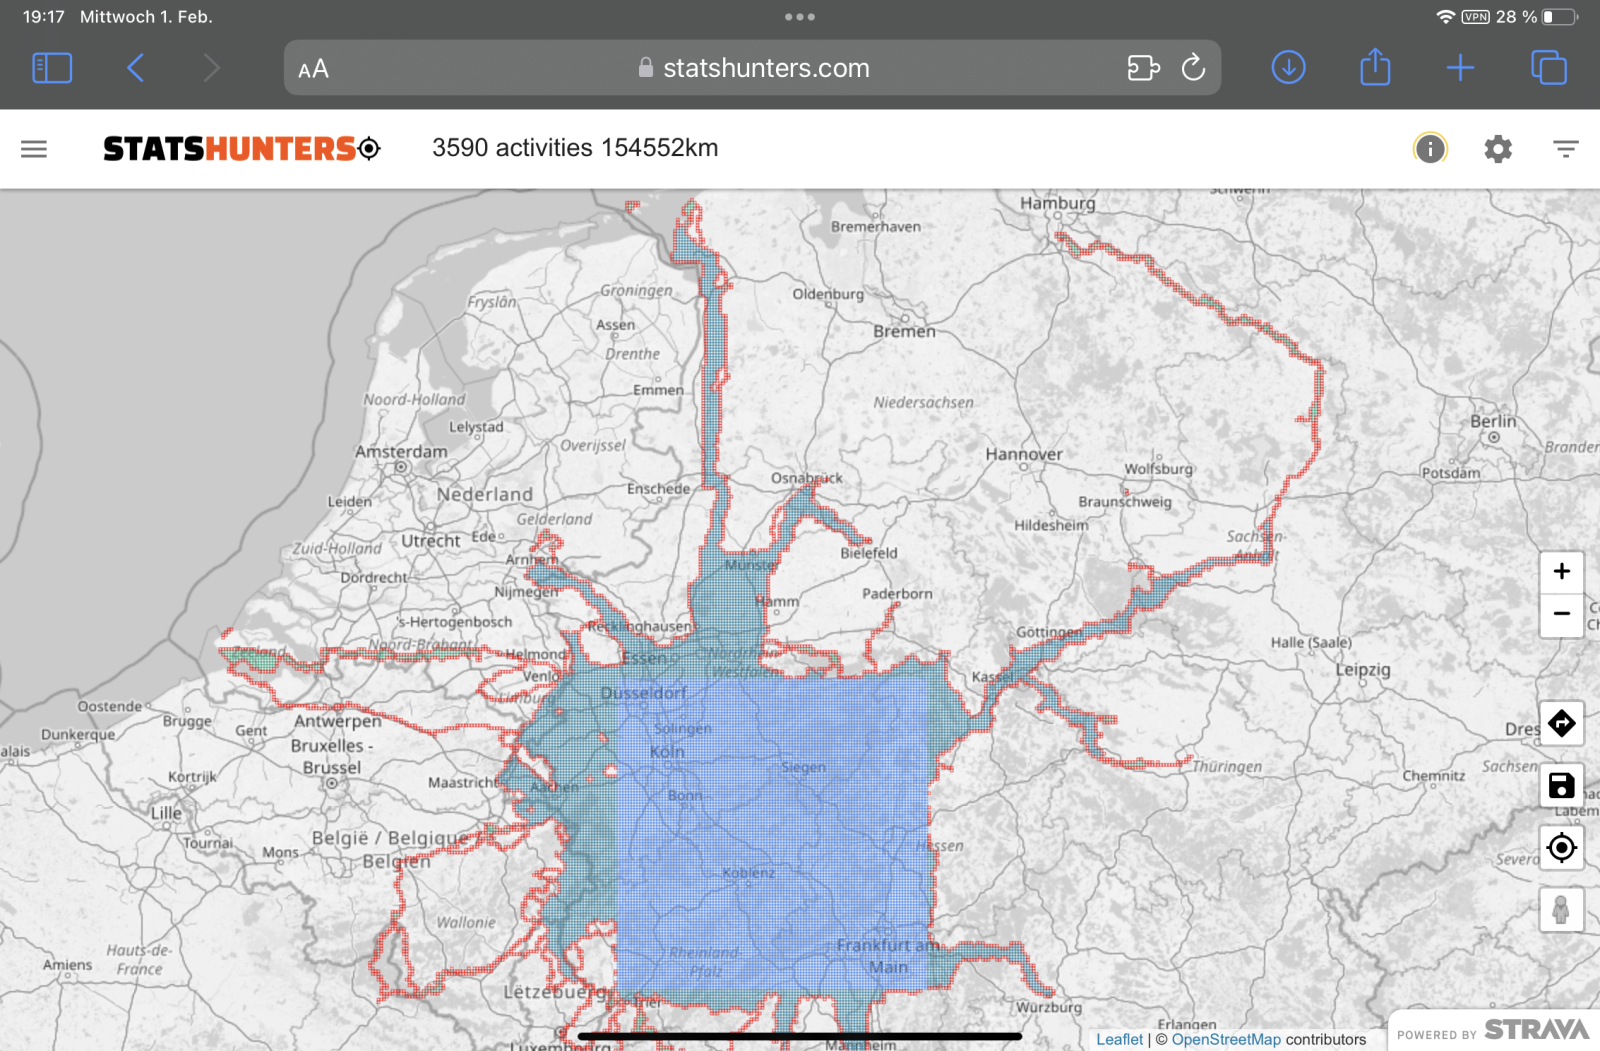Click the Bielefeld map label
This screenshot has height=1051, width=1600.
[x=869, y=553]
